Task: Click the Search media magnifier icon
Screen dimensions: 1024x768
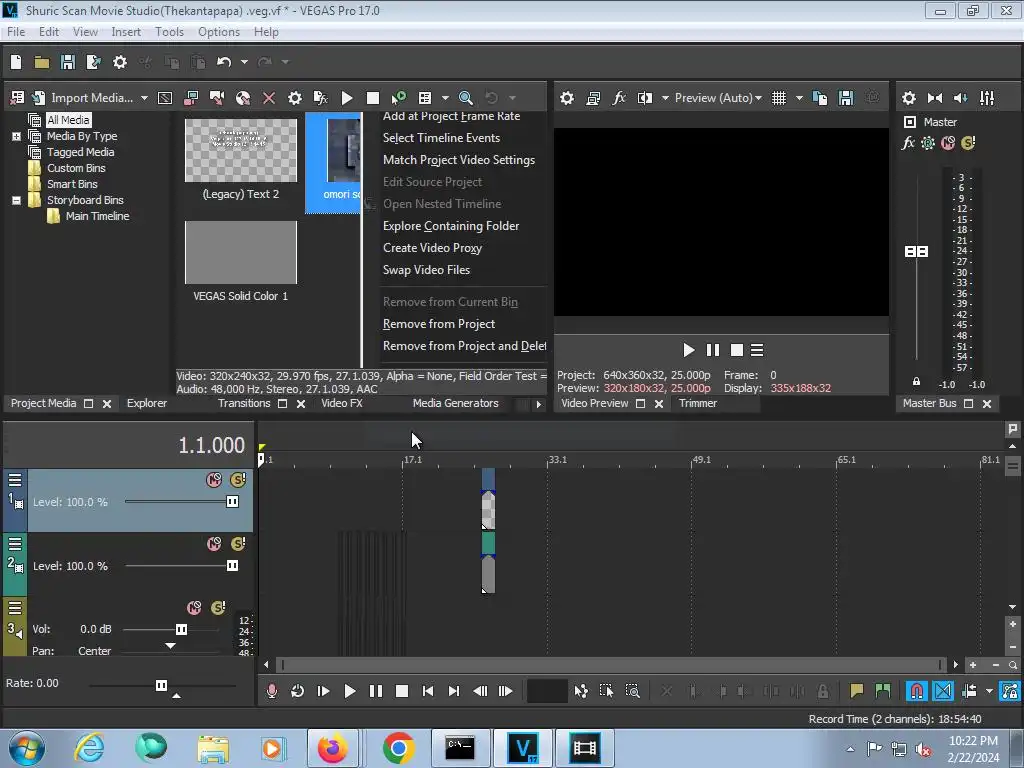Action: coord(466,98)
